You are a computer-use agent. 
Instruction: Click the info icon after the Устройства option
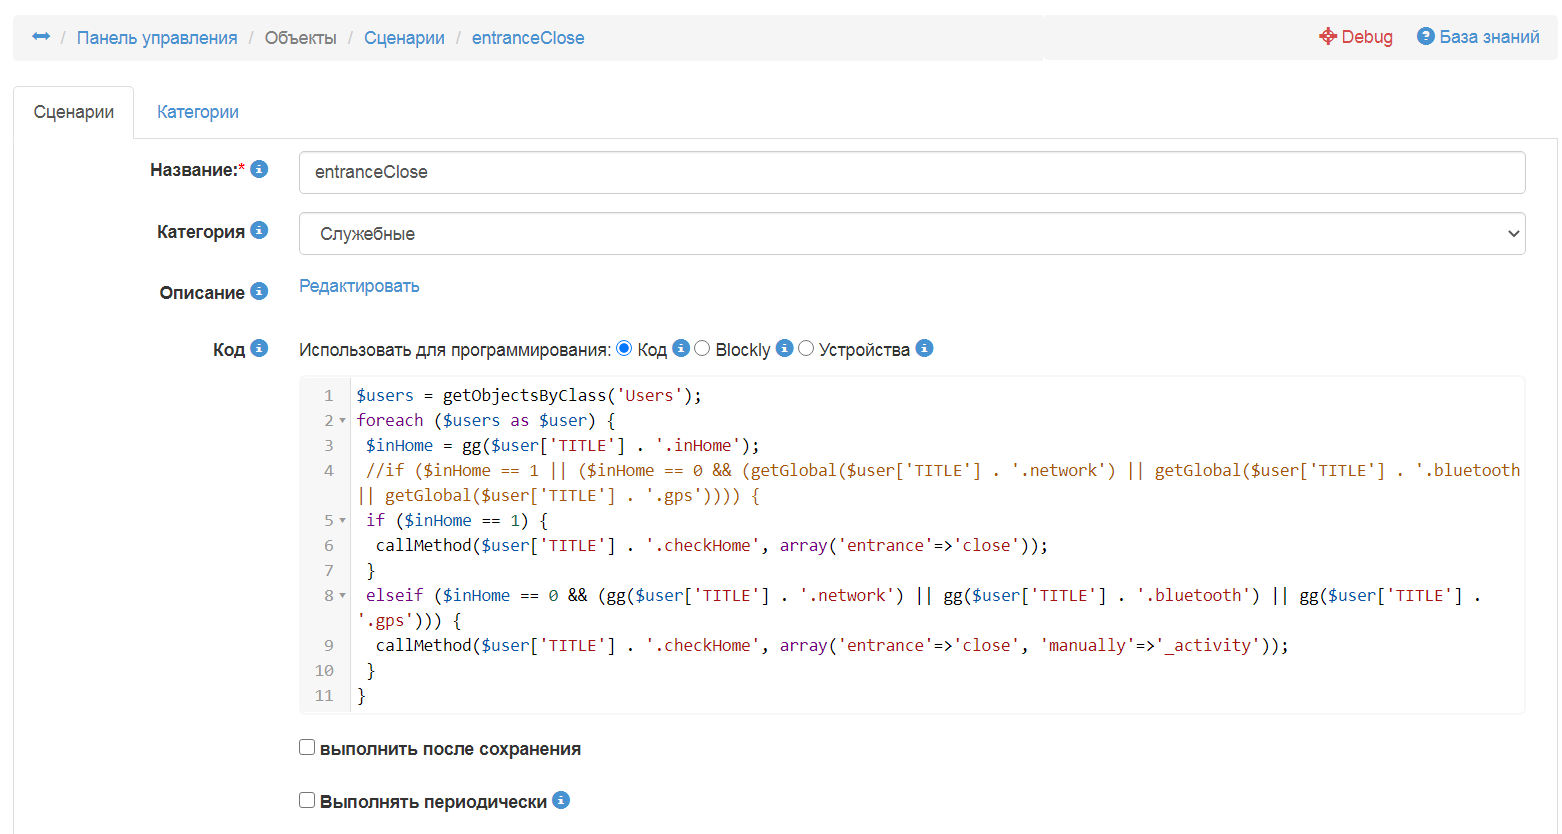coord(925,348)
